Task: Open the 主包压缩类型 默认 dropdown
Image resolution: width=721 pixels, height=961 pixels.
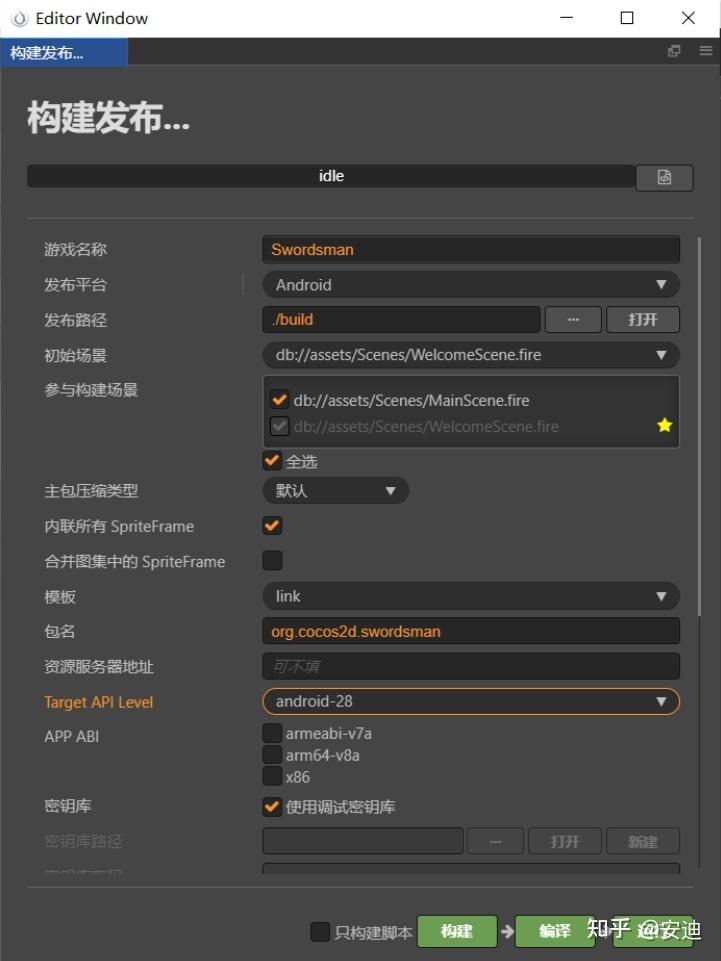Action: [x=335, y=491]
